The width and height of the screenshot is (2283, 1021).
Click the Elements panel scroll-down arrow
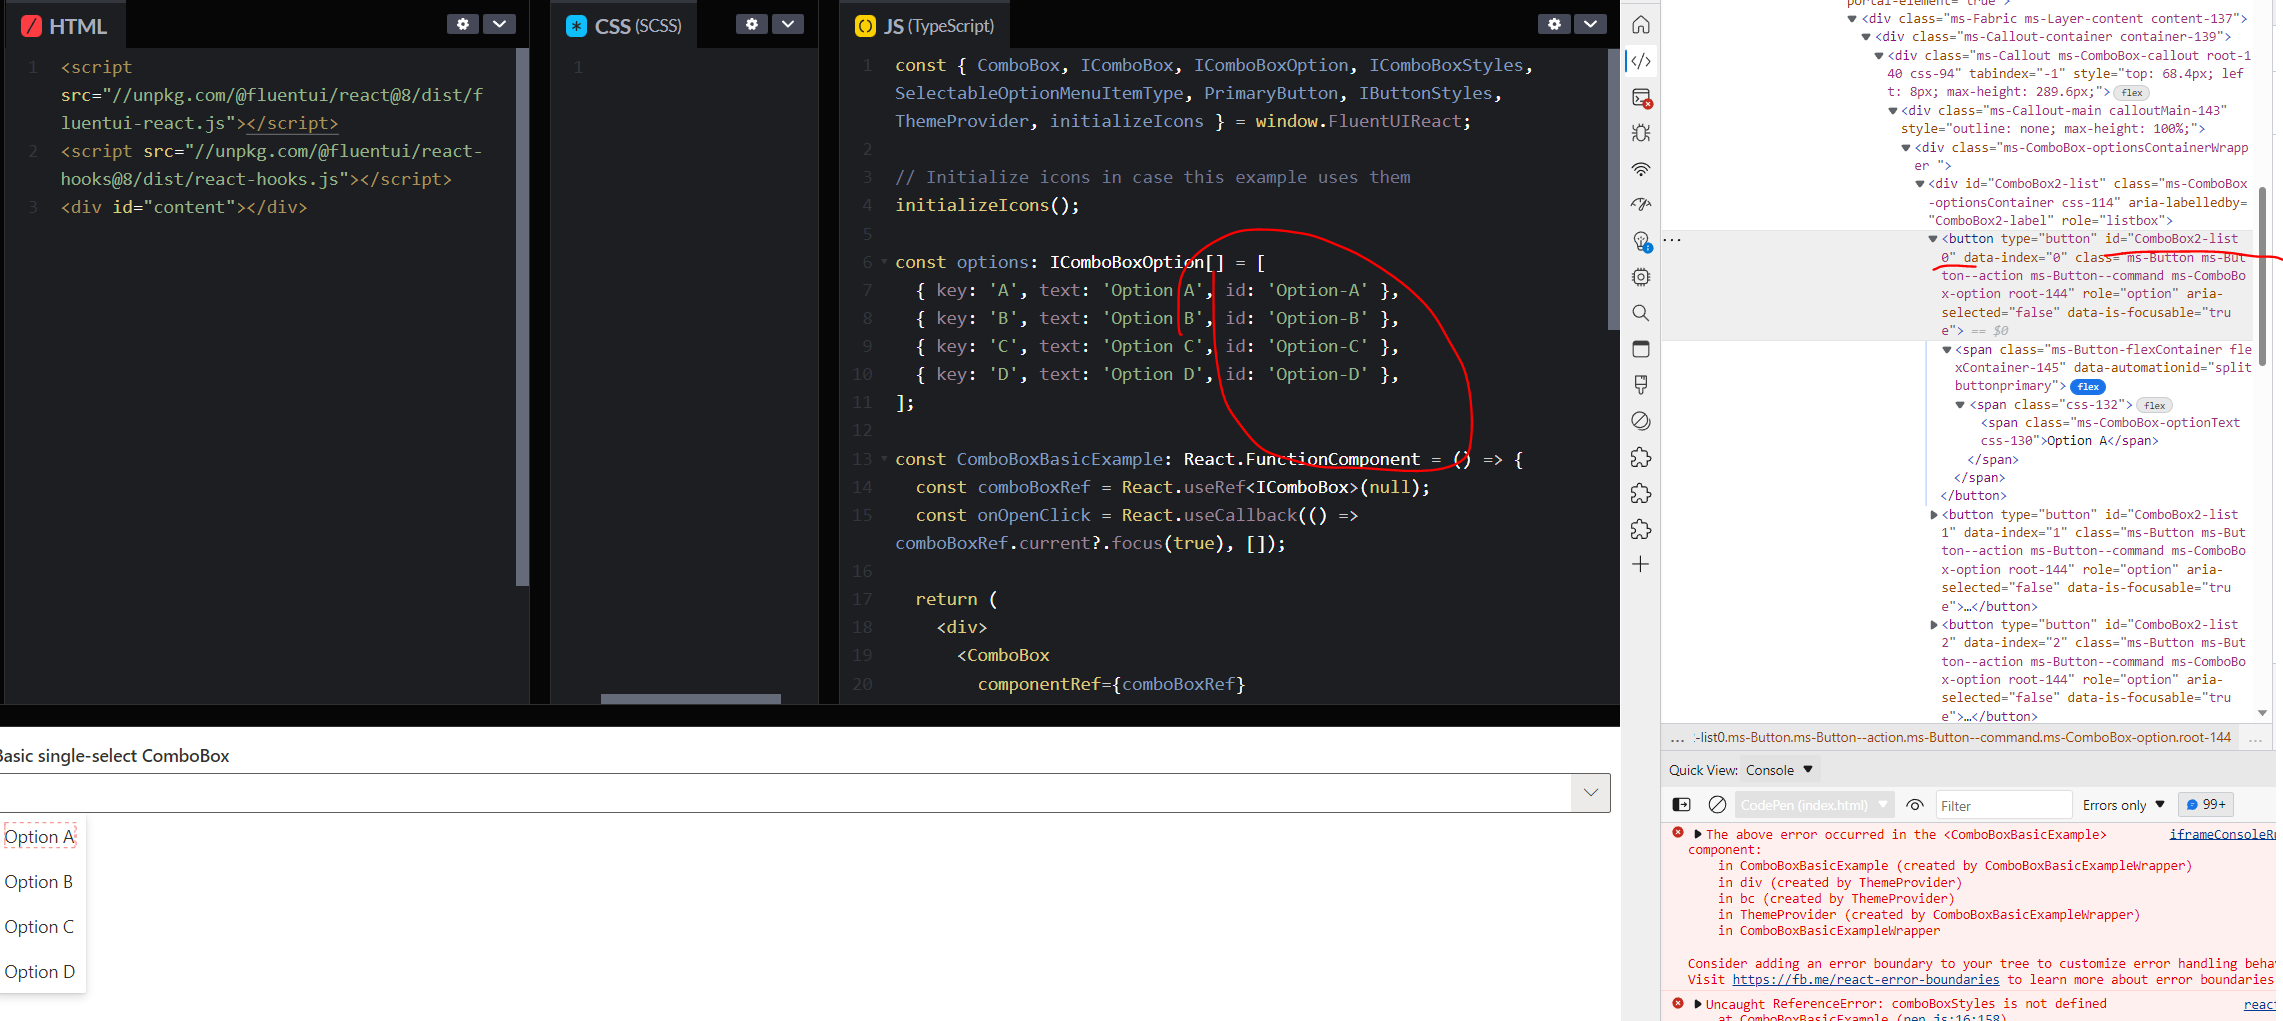[x=2262, y=713]
